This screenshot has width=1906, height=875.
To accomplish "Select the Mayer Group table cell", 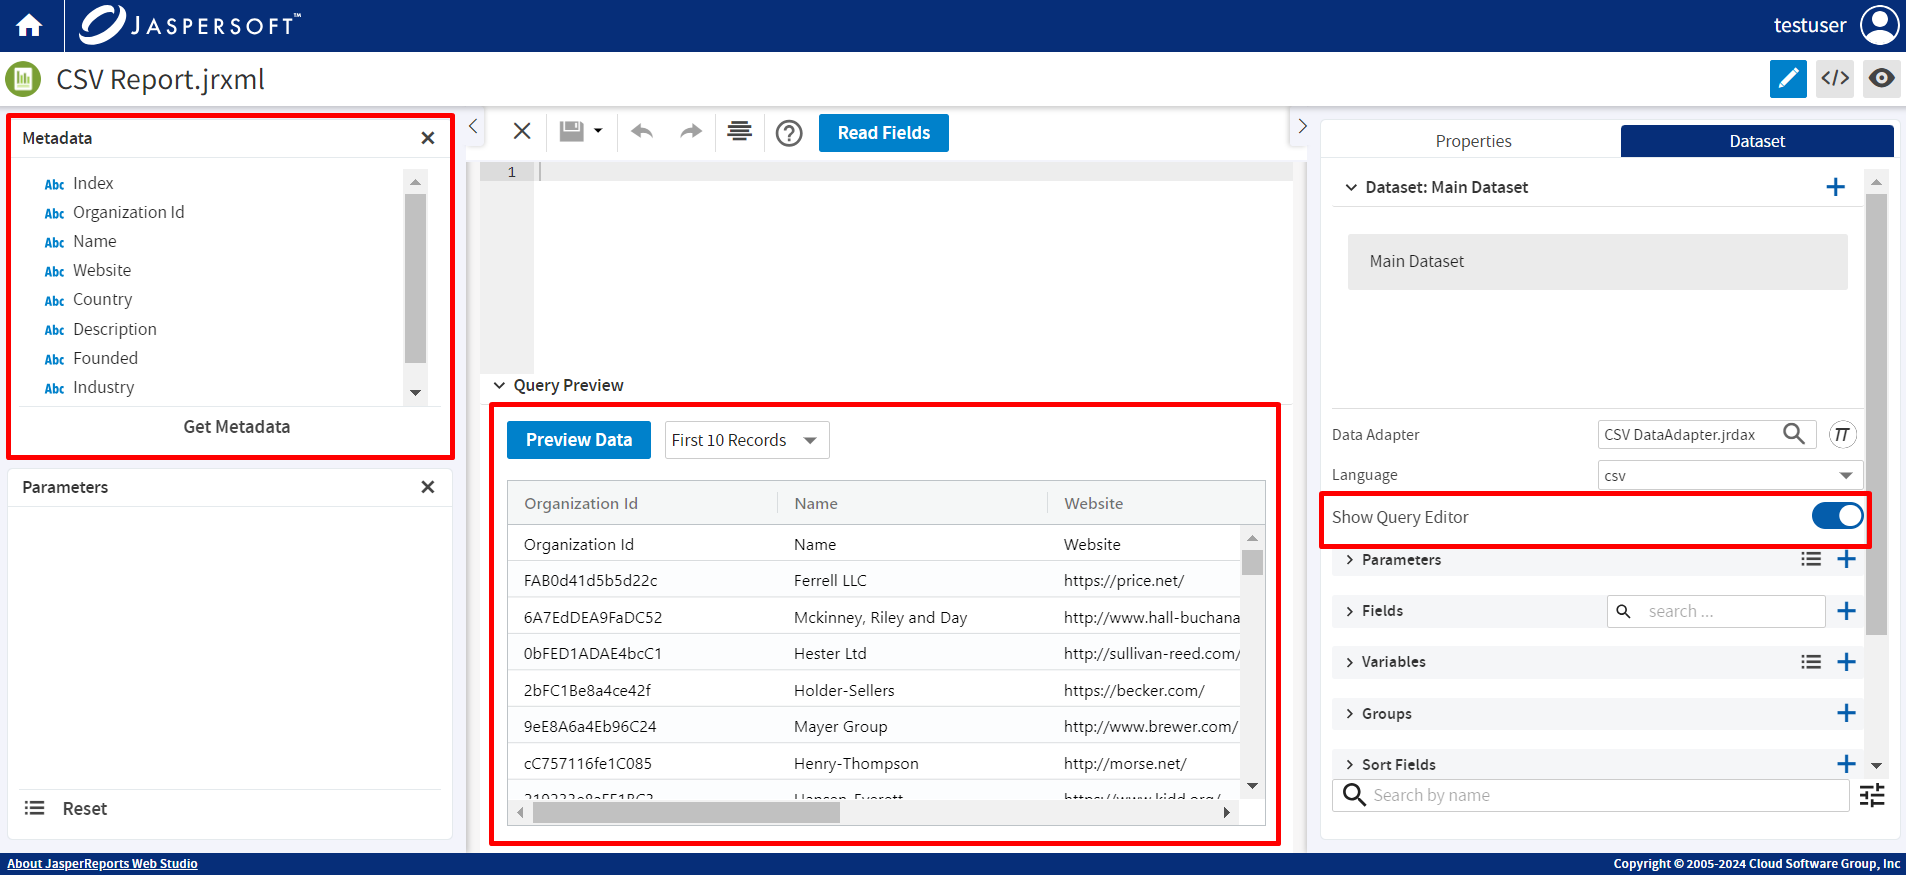I will [x=840, y=727].
